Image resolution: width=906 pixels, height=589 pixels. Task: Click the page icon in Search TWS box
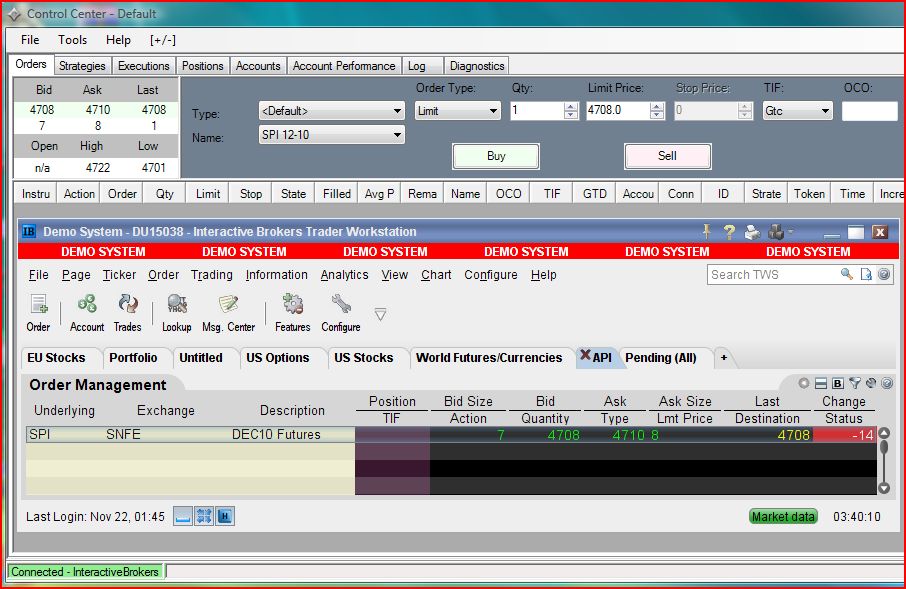[x=866, y=275]
